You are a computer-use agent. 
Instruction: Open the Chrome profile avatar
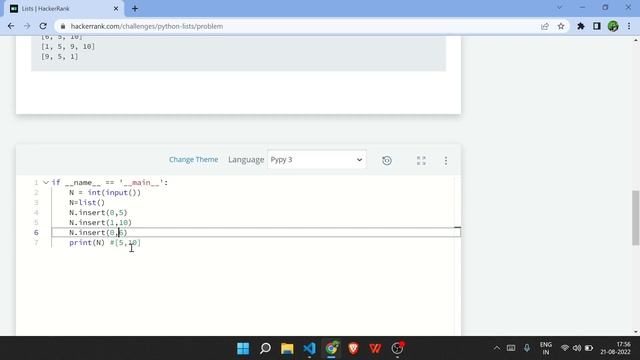(613, 26)
